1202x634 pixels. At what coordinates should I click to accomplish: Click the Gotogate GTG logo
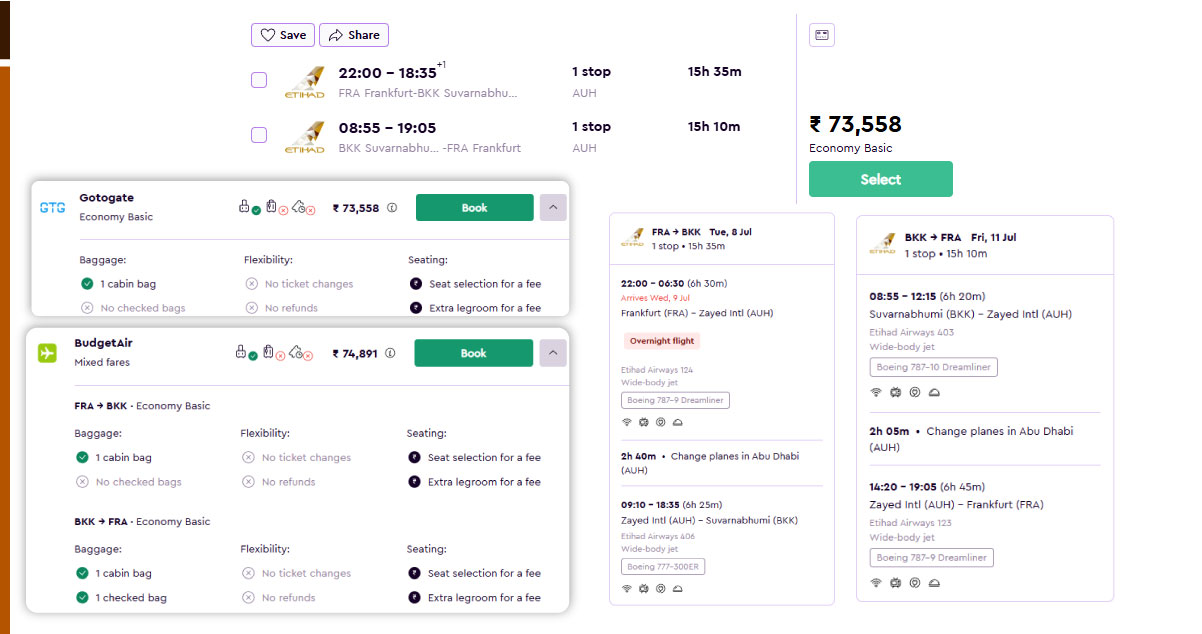(52, 207)
